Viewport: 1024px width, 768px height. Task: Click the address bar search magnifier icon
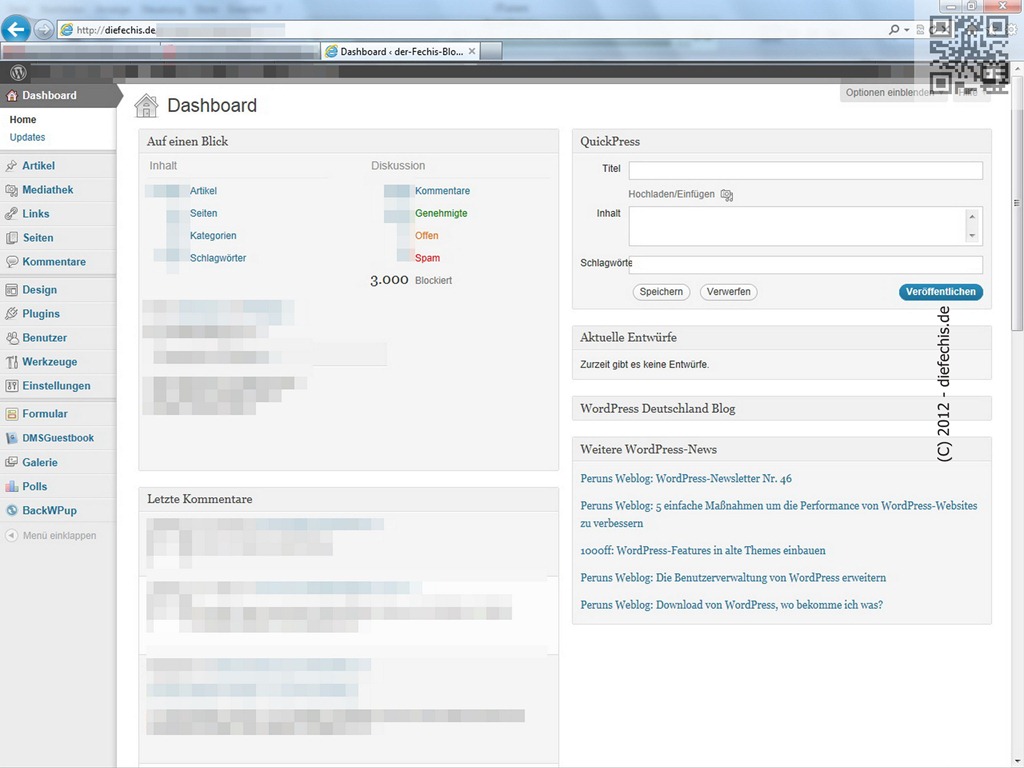click(x=893, y=29)
